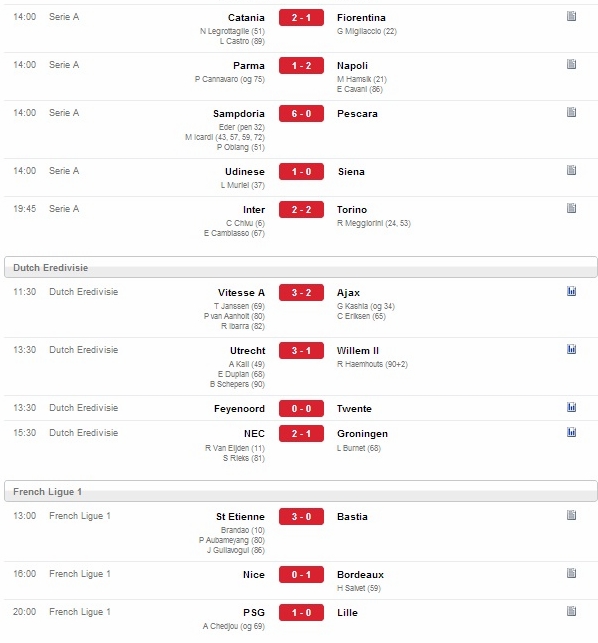Open report icon for Udinese vs Siena
The width and height of the screenshot is (598, 643).
[x=571, y=170]
